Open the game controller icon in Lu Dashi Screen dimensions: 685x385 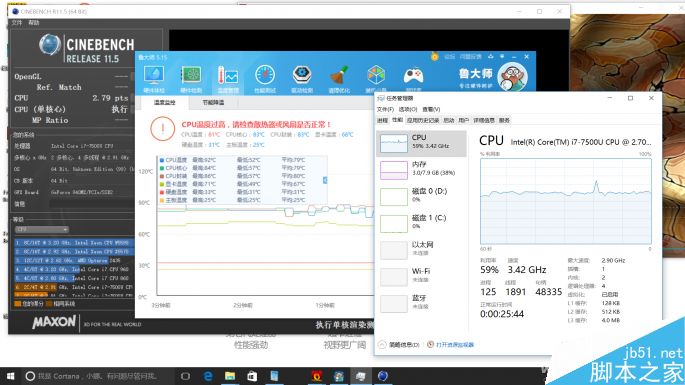(x=413, y=76)
